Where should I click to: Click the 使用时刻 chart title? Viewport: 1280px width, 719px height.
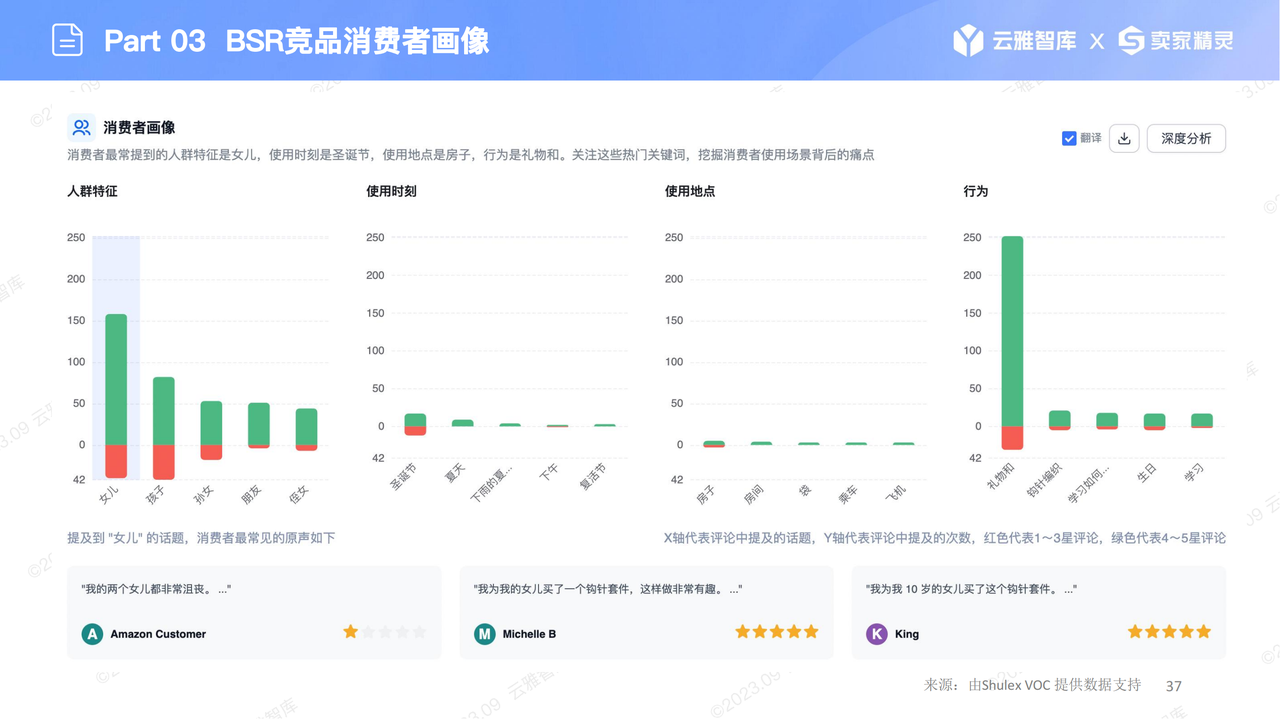391,191
